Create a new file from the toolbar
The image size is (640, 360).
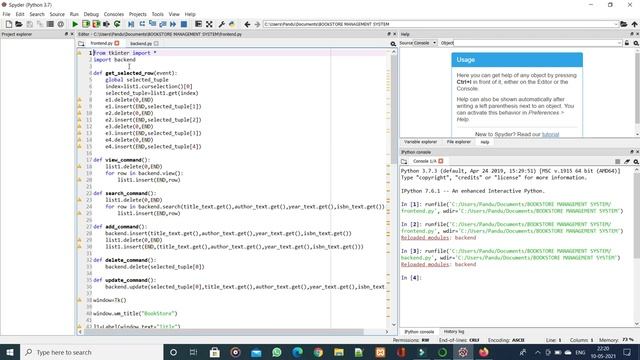coord(9,24)
